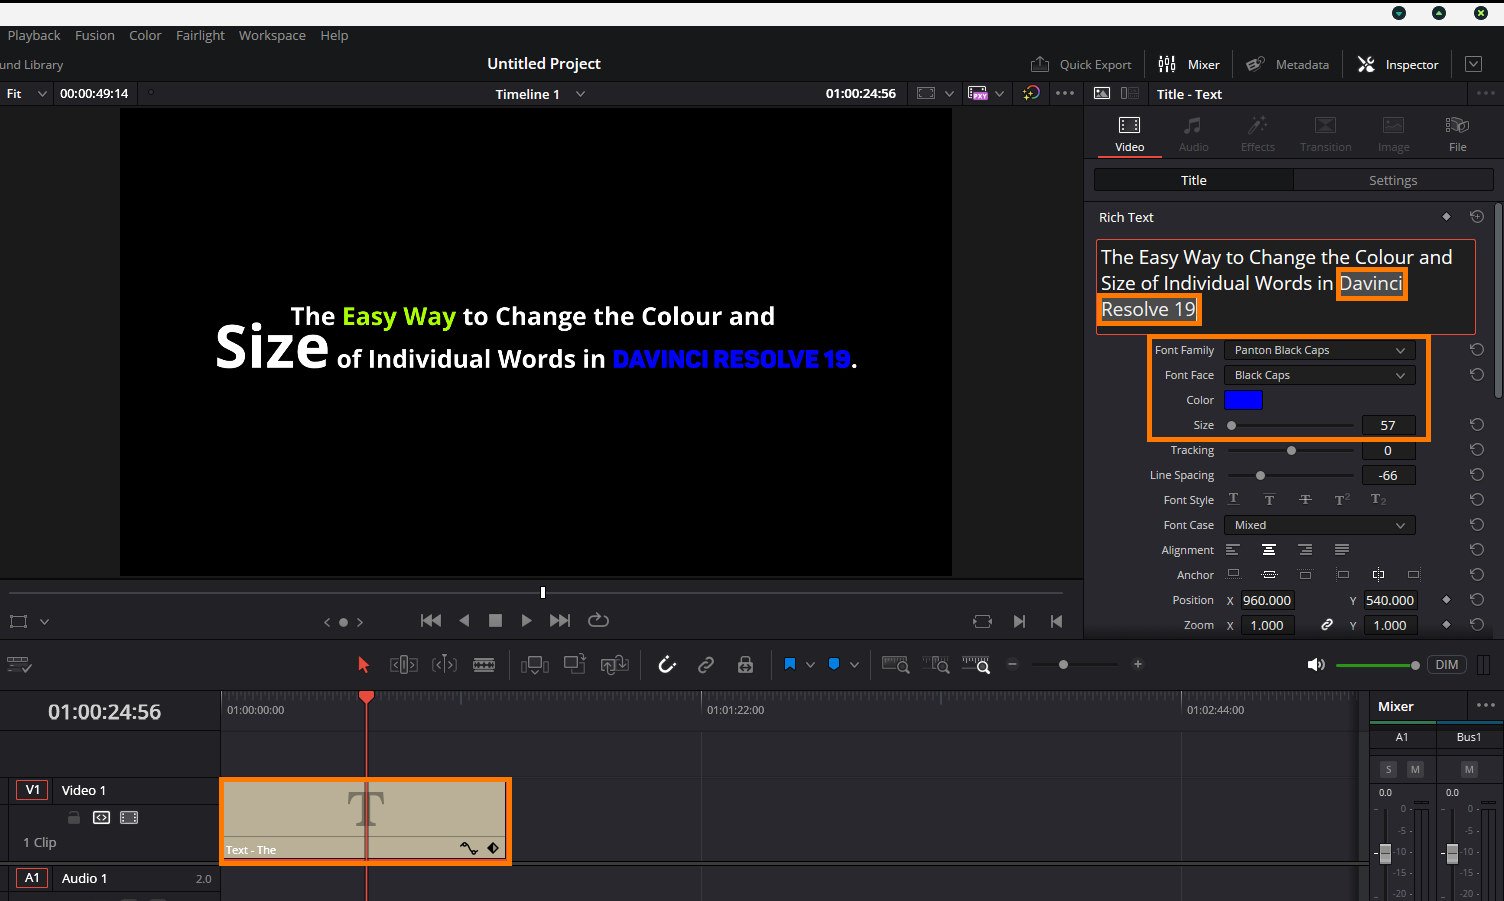Screen dimensions: 1504x901
Task: Jump to the first frame
Action: (431, 621)
